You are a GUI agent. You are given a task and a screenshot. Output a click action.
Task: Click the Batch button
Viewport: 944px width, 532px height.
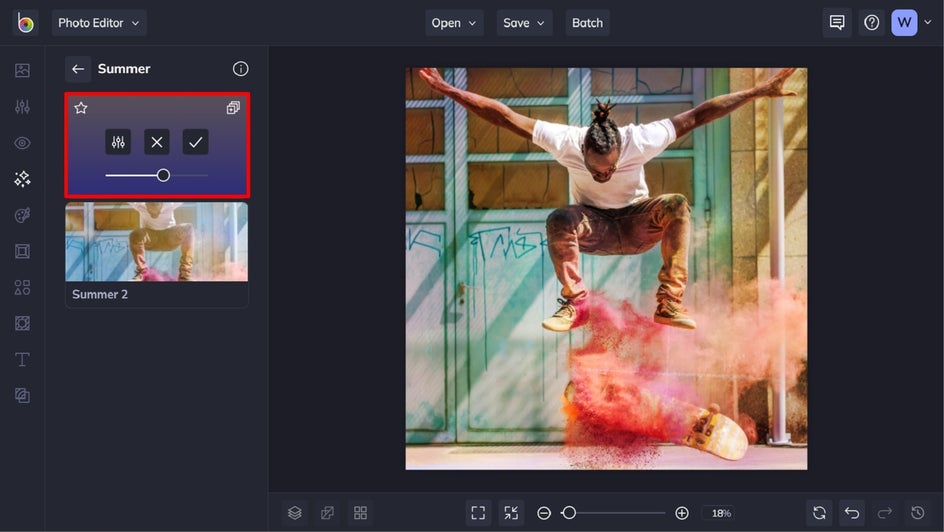587,23
